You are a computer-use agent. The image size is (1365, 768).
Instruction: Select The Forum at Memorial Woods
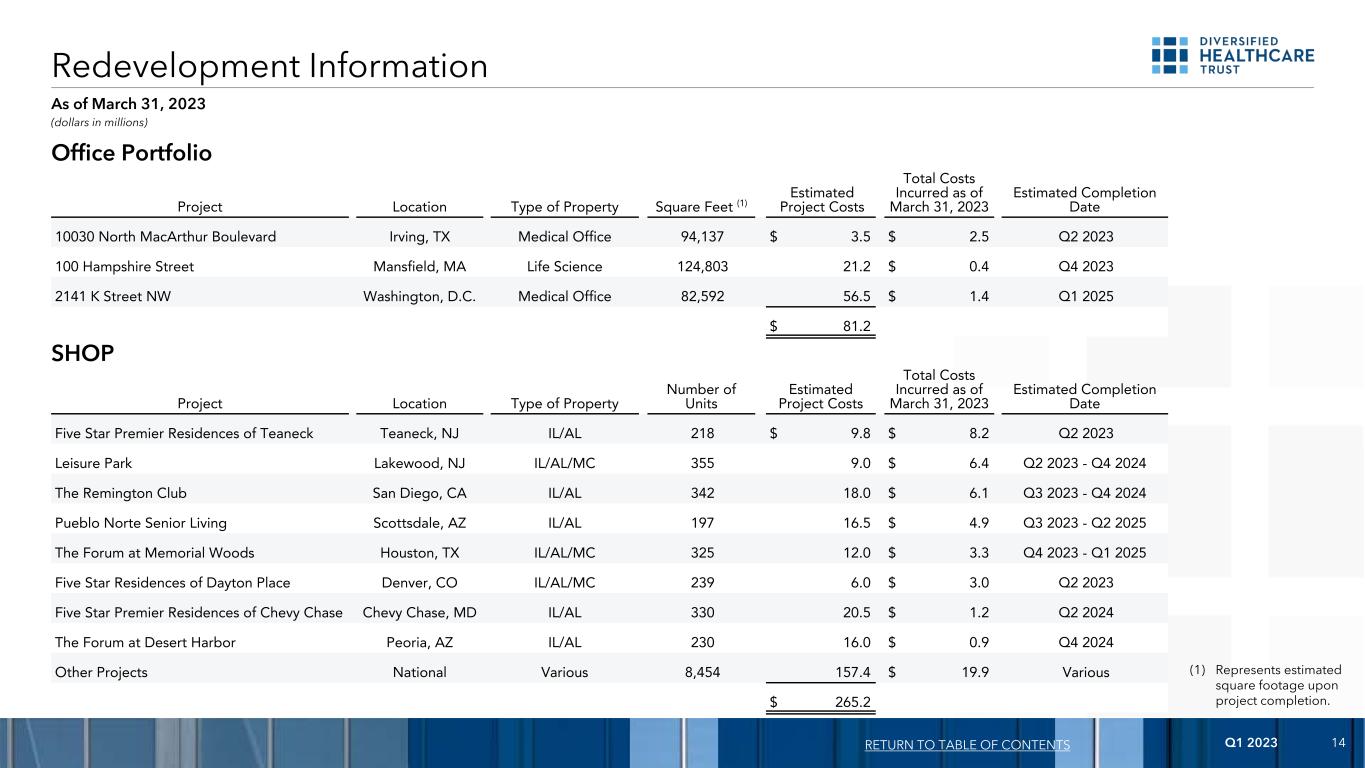(x=155, y=553)
